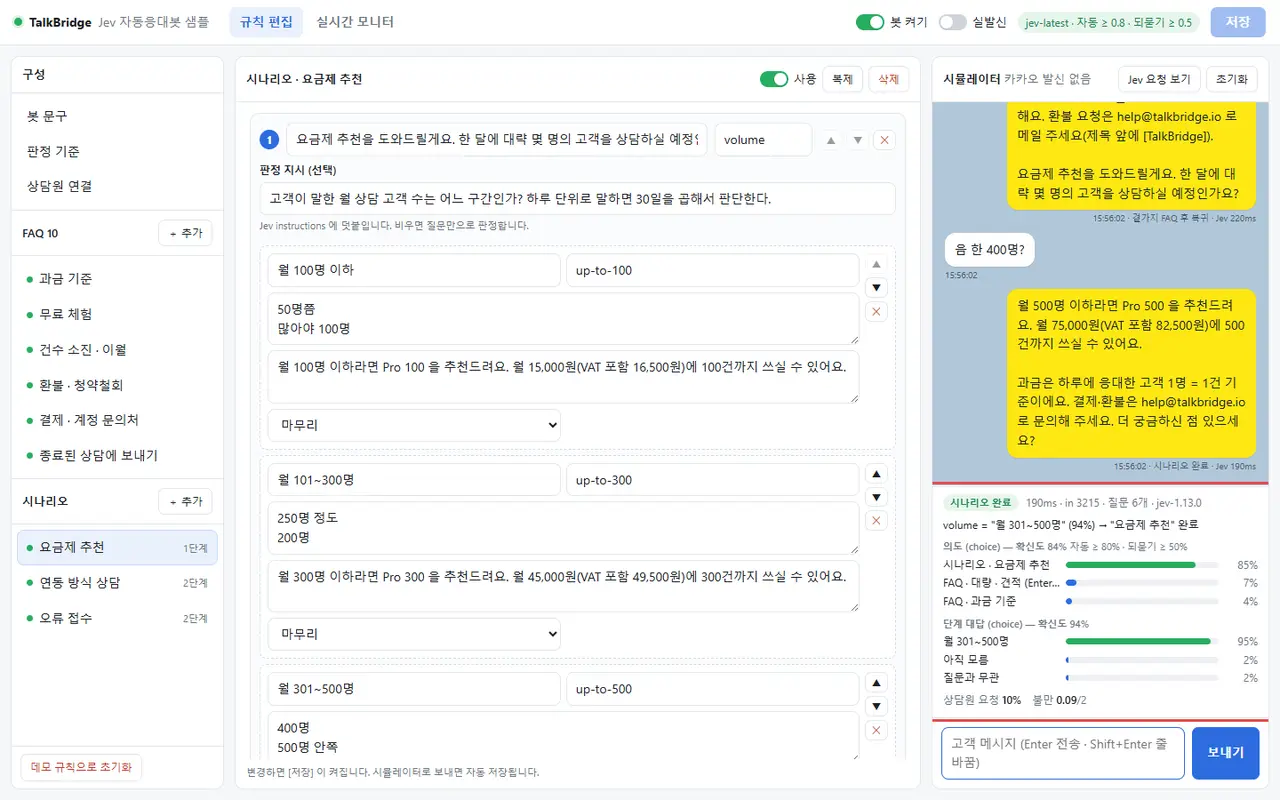Move step 1 up with the arrow beside volume
The image size is (1280, 800).
[831, 140]
